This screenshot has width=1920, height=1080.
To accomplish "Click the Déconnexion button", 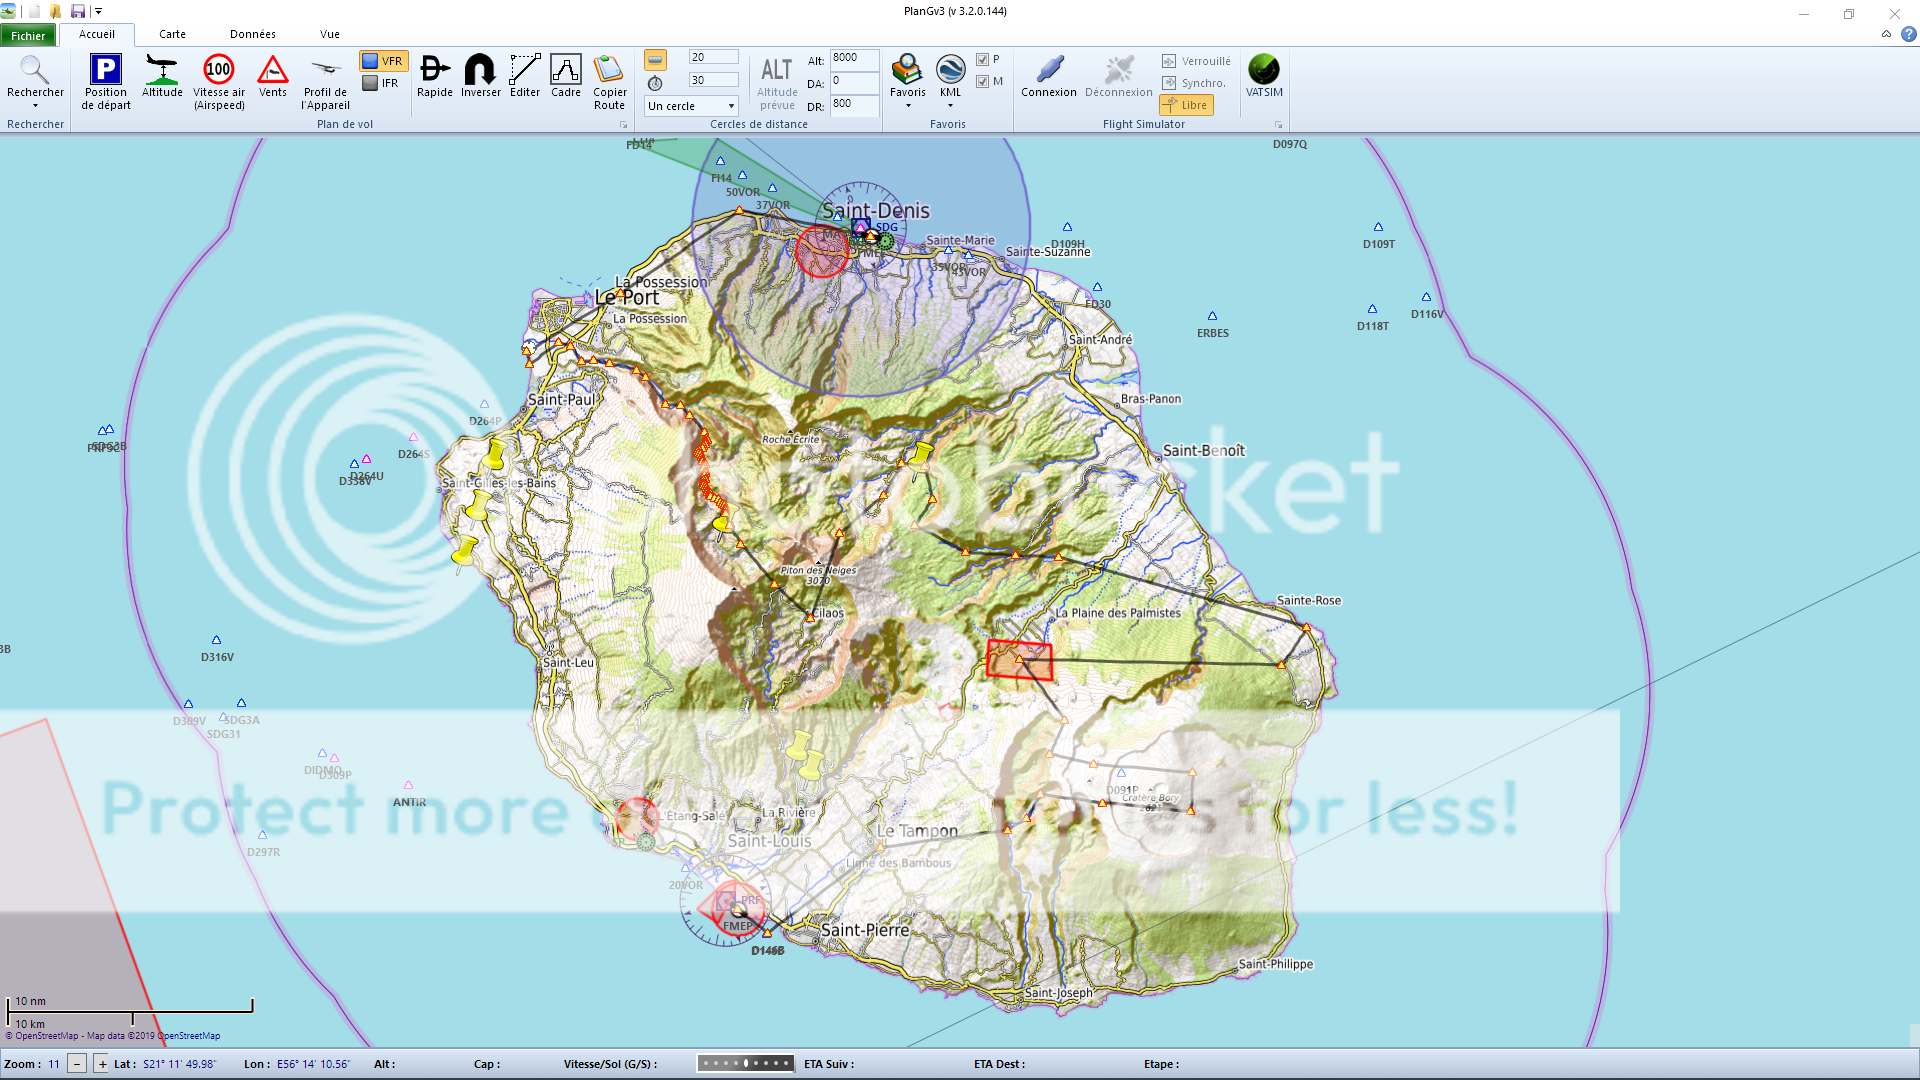I will [1119, 76].
